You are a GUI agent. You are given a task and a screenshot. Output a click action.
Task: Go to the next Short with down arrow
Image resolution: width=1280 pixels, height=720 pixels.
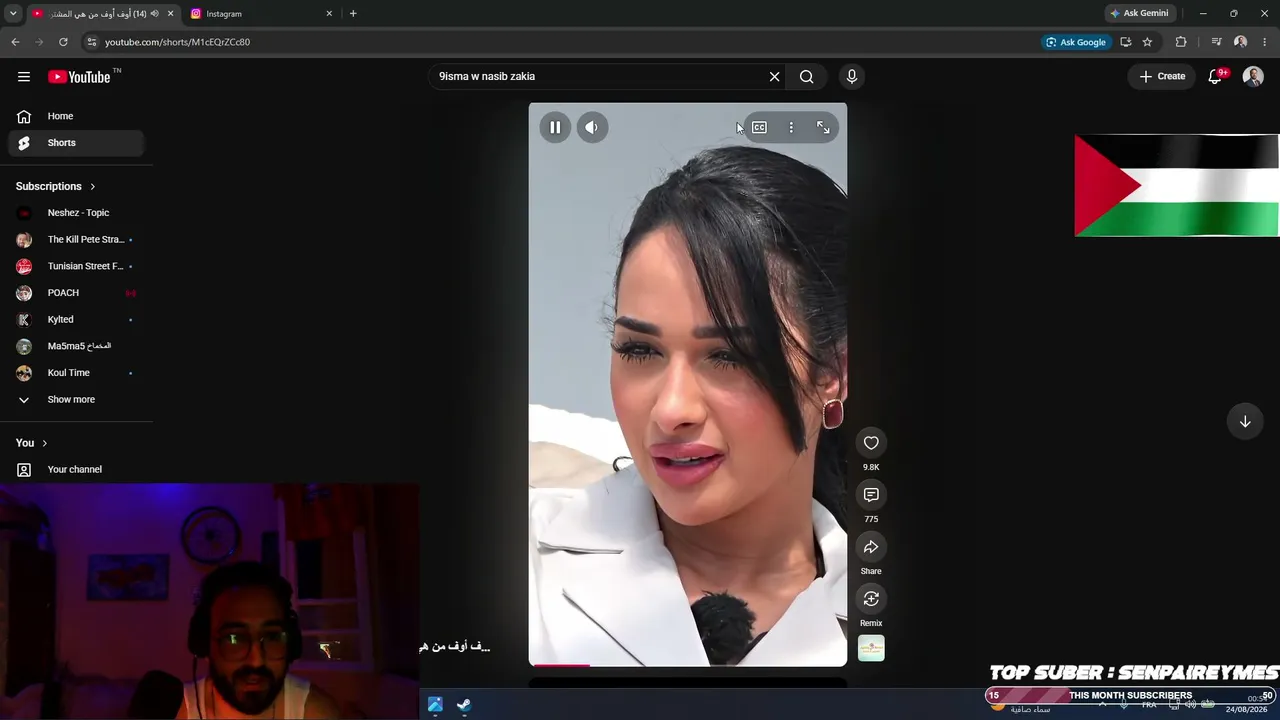pos(1245,421)
